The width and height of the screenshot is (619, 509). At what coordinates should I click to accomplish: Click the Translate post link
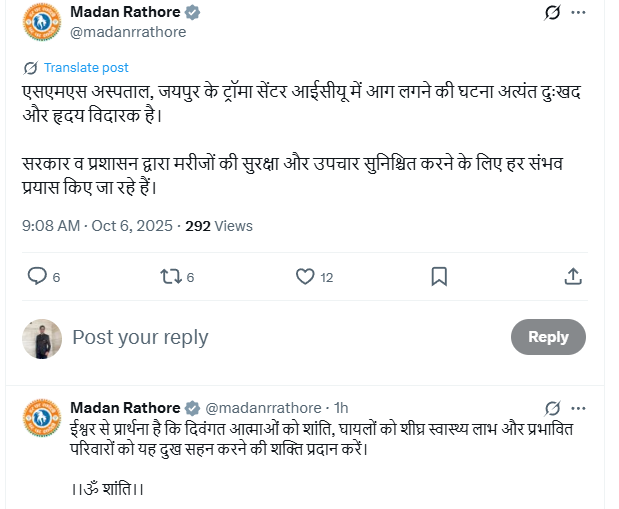pyautogui.click(x=86, y=67)
